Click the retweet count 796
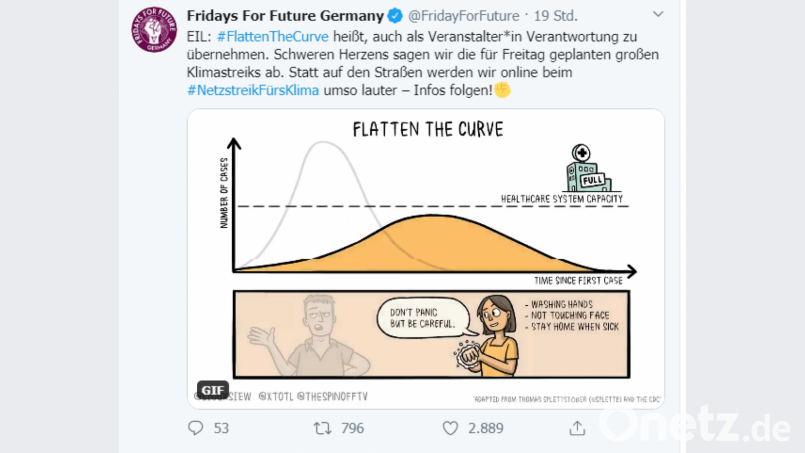Screen dimensions: 805x453 click(352, 428)
